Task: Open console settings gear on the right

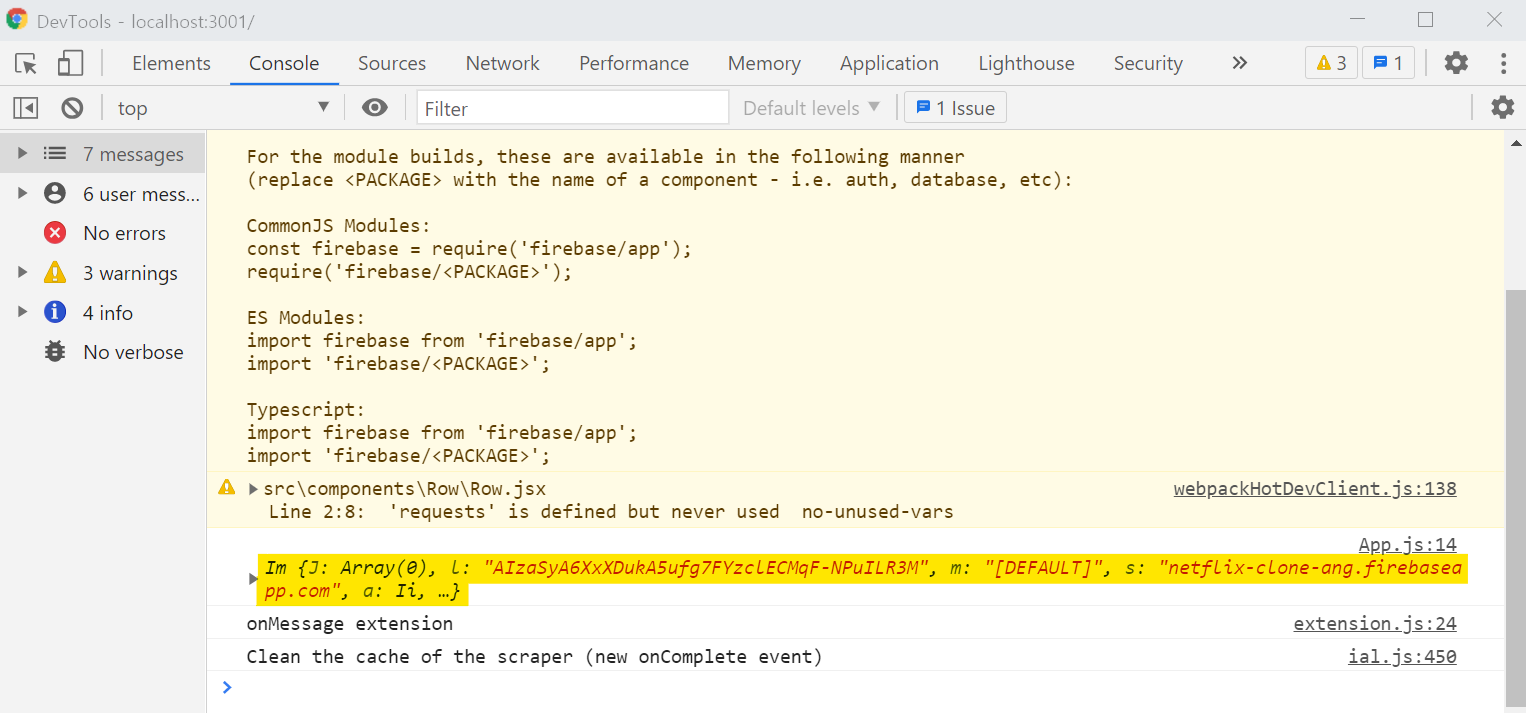Action: click(x=1502, y=108)
